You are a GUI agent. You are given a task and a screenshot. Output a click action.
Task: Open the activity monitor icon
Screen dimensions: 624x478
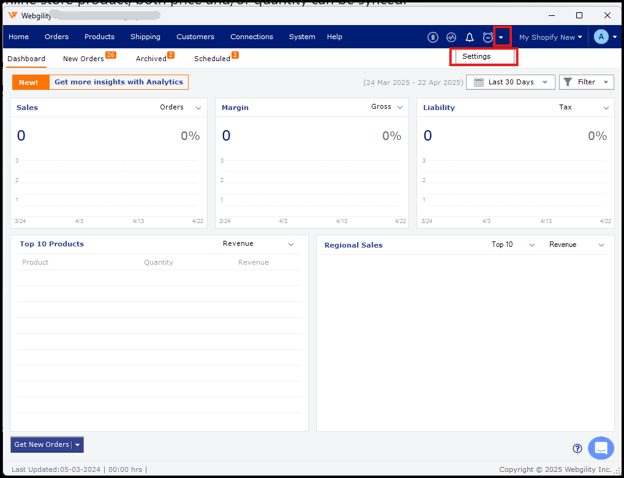click(451, 37)
